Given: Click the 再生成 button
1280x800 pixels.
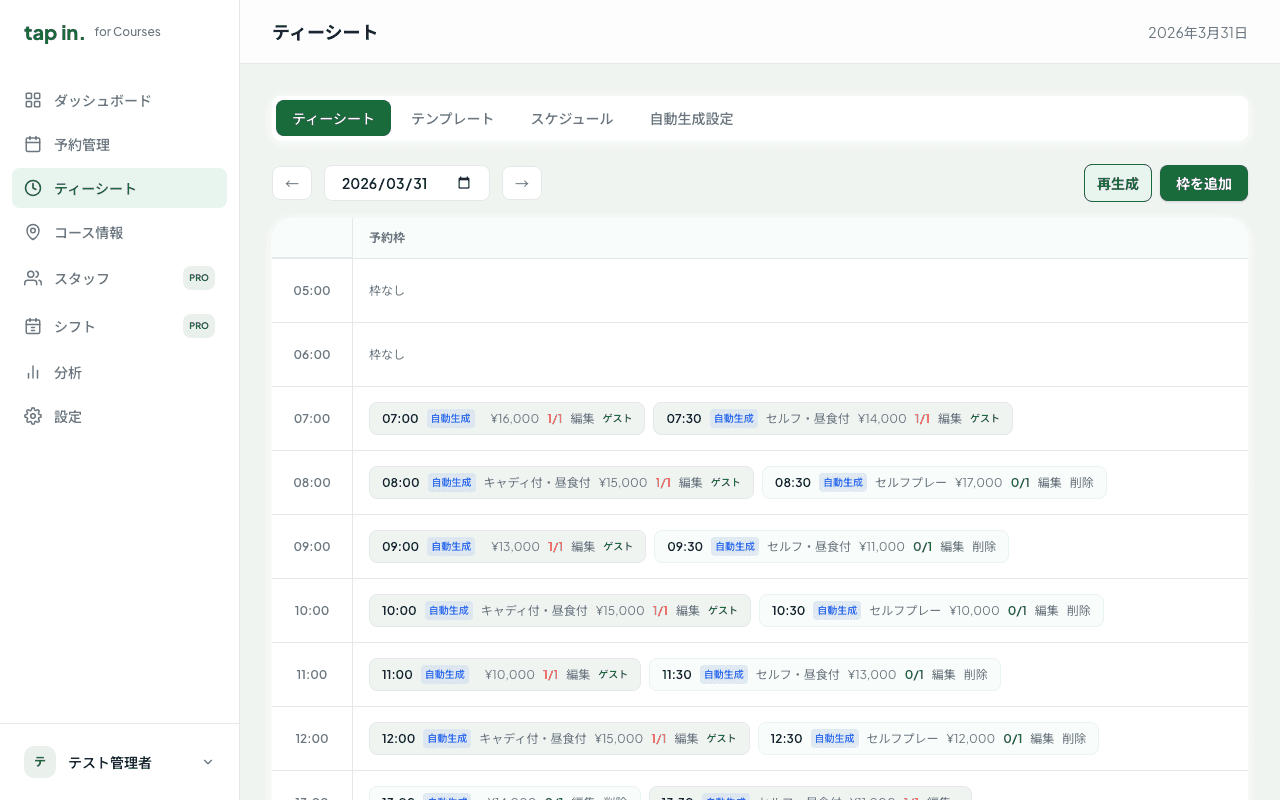Looking at the screenshot, I should pos(1117,183).
